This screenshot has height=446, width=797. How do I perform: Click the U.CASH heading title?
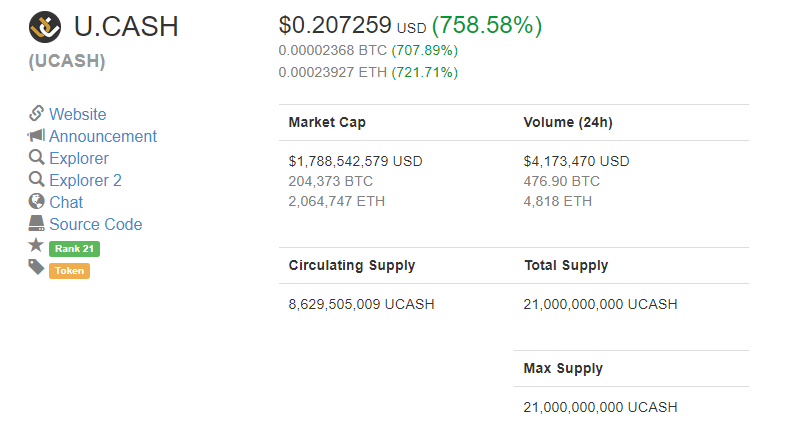126,27
